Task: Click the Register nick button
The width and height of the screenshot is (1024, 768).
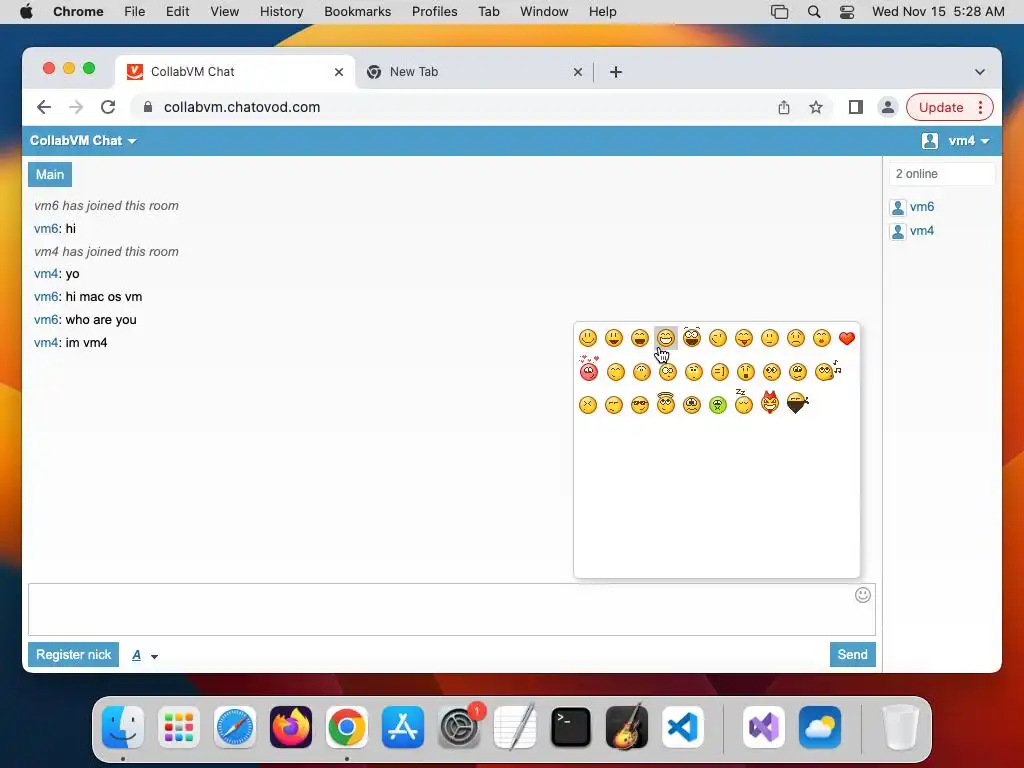Action: tap(73, 654)
